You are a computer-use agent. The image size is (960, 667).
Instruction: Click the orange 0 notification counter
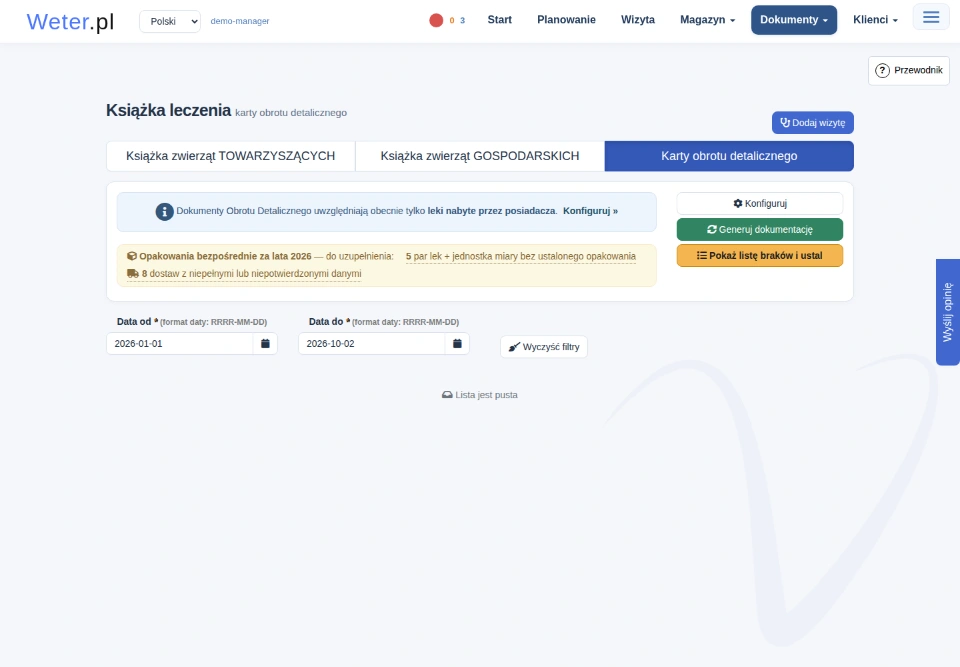click(x=452, y=20)
